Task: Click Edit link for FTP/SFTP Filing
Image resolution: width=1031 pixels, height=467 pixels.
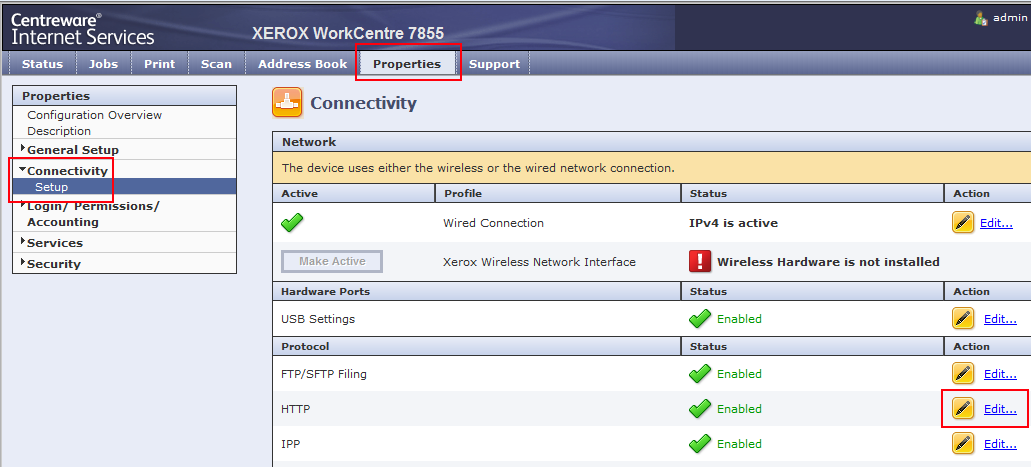Action: point(1000,374)
